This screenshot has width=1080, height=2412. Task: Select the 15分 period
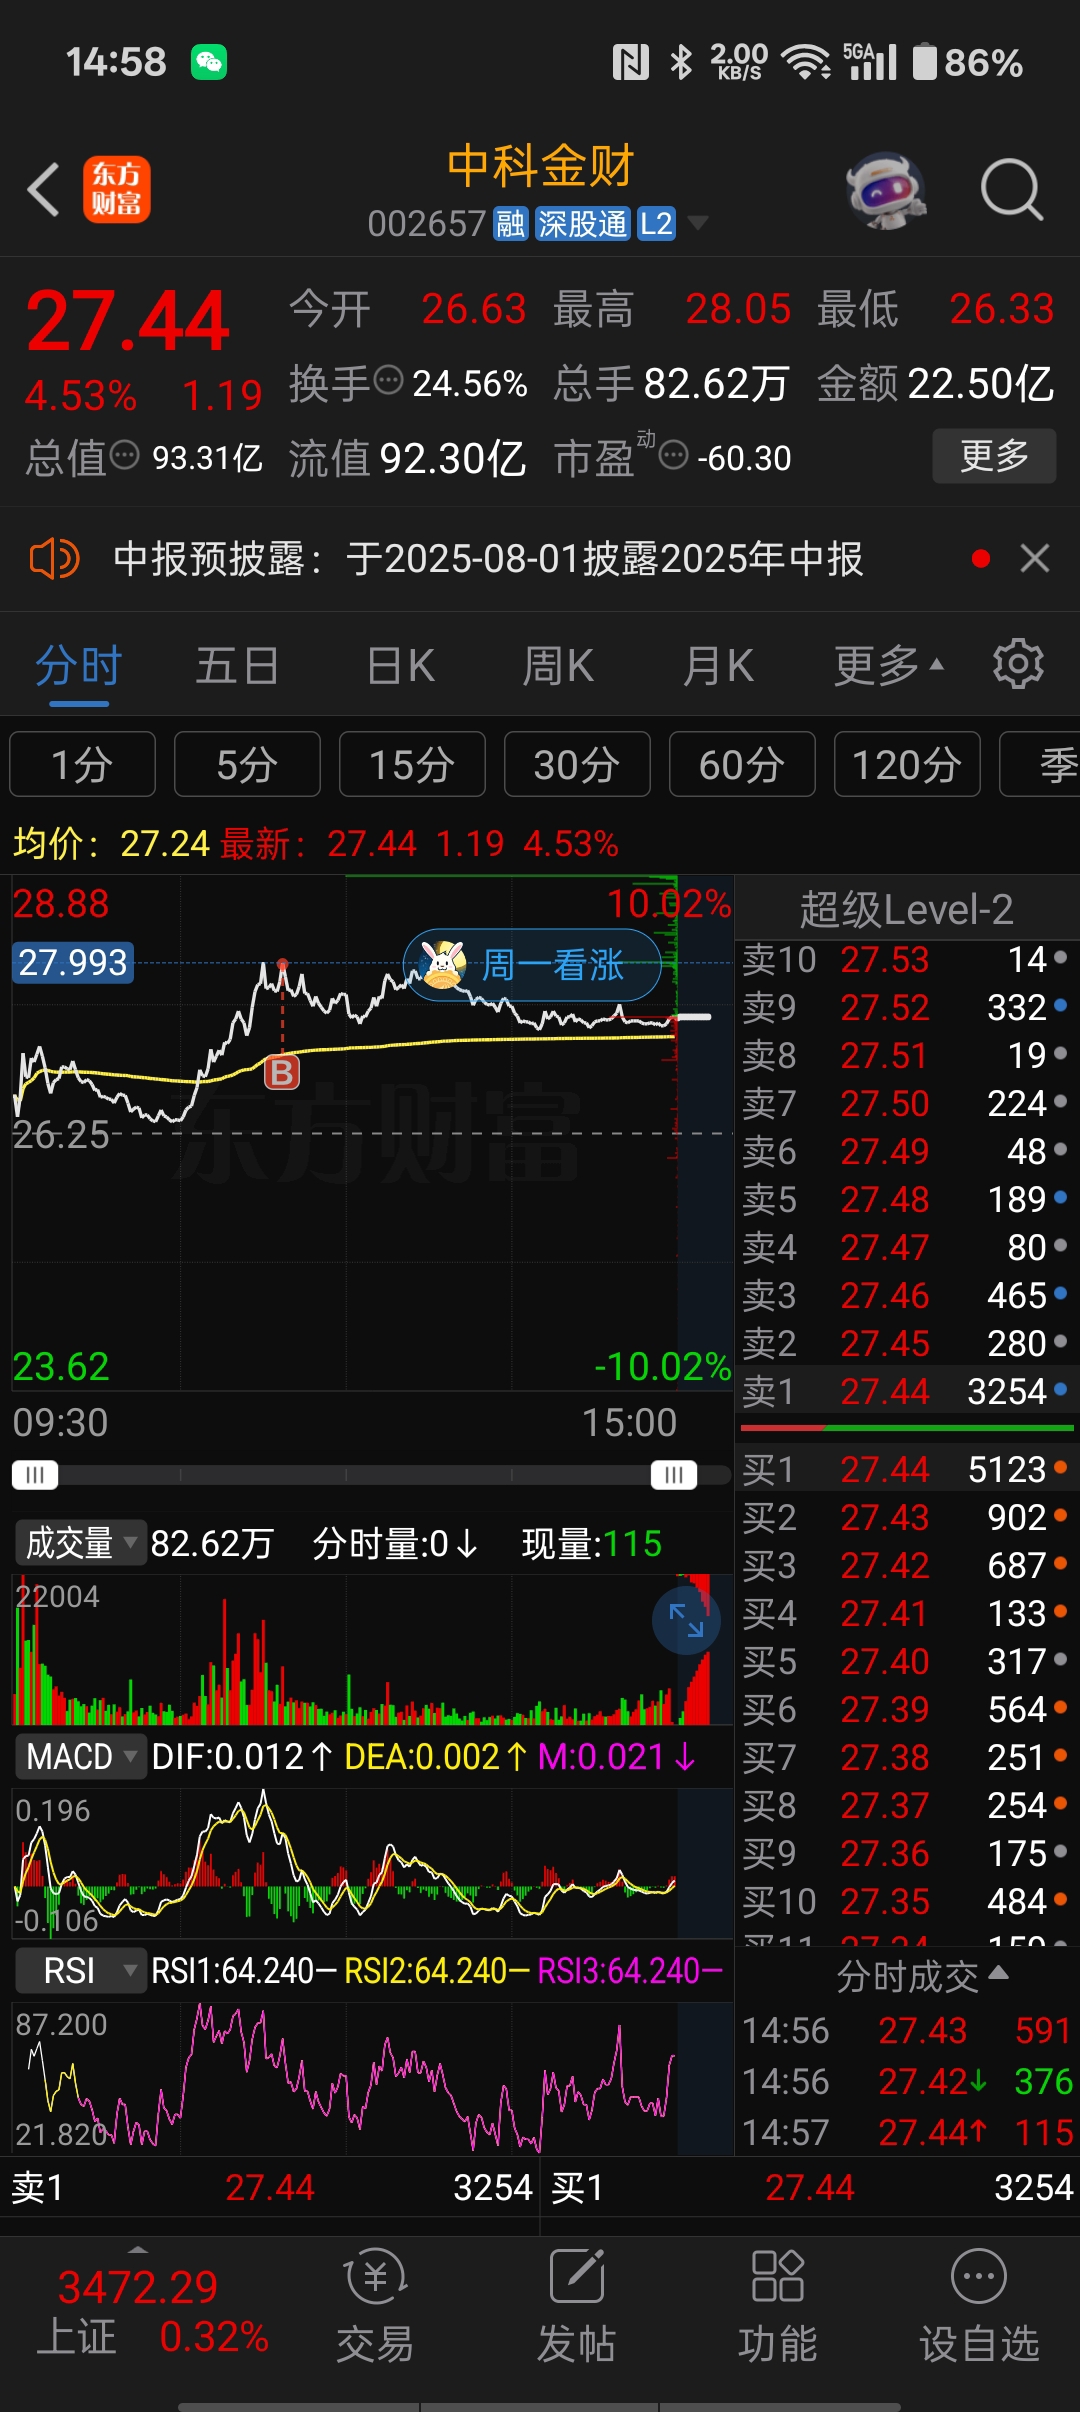(412, 764)
